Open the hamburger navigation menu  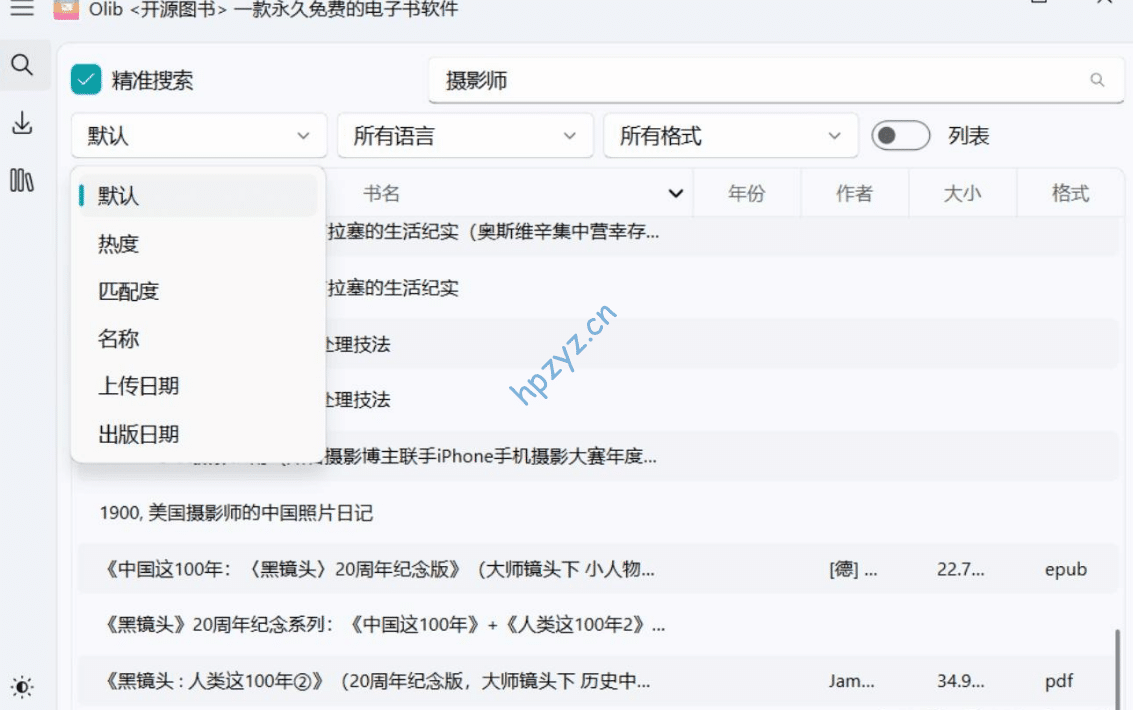click(x=21, y=9)
